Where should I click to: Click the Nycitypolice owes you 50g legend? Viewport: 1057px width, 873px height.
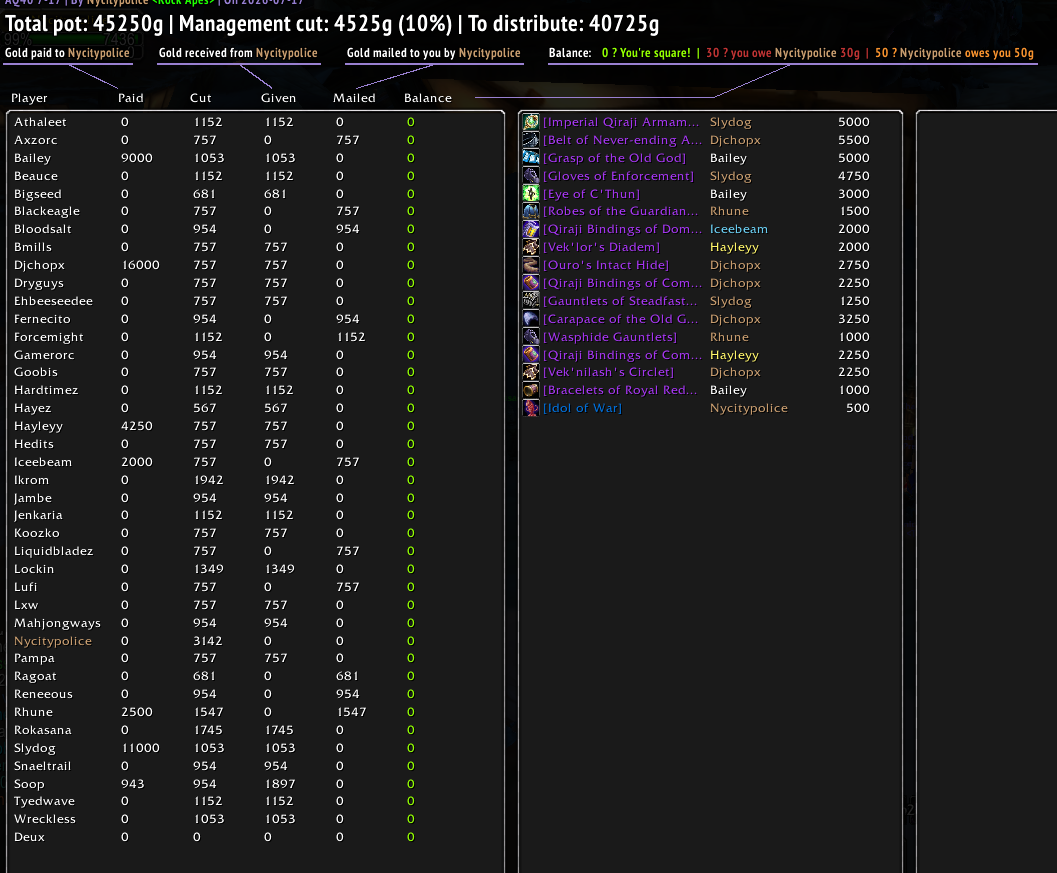pyautogui.click(x=955, y=53)
